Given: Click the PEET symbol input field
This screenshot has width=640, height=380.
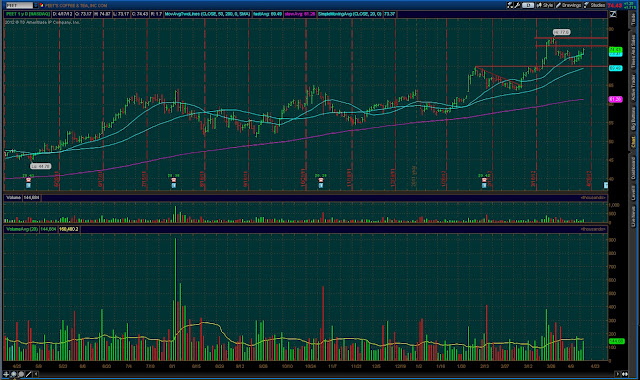Looking at the screenshot, I should tap(20, 5).
